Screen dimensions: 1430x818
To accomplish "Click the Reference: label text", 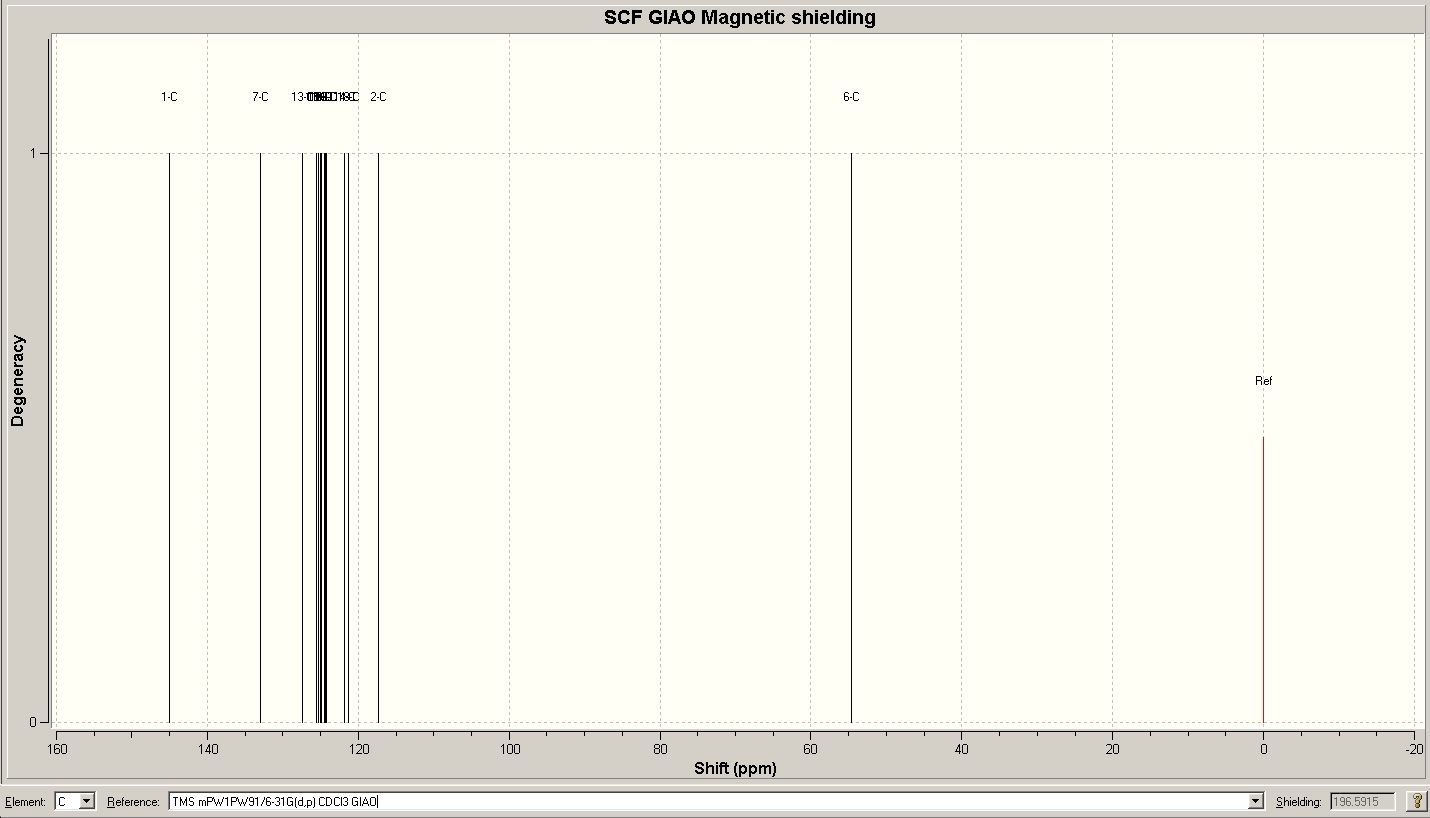I will (133, 802).
